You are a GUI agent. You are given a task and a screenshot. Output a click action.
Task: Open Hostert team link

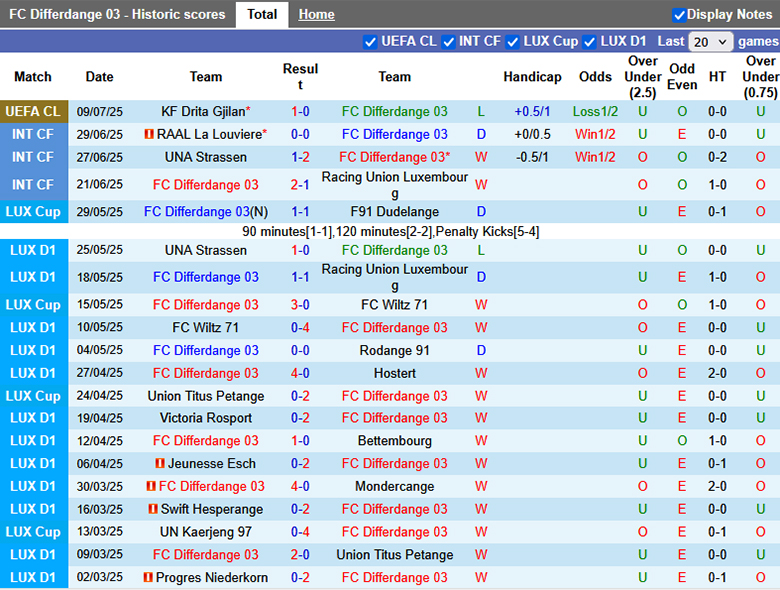point(394,373)
